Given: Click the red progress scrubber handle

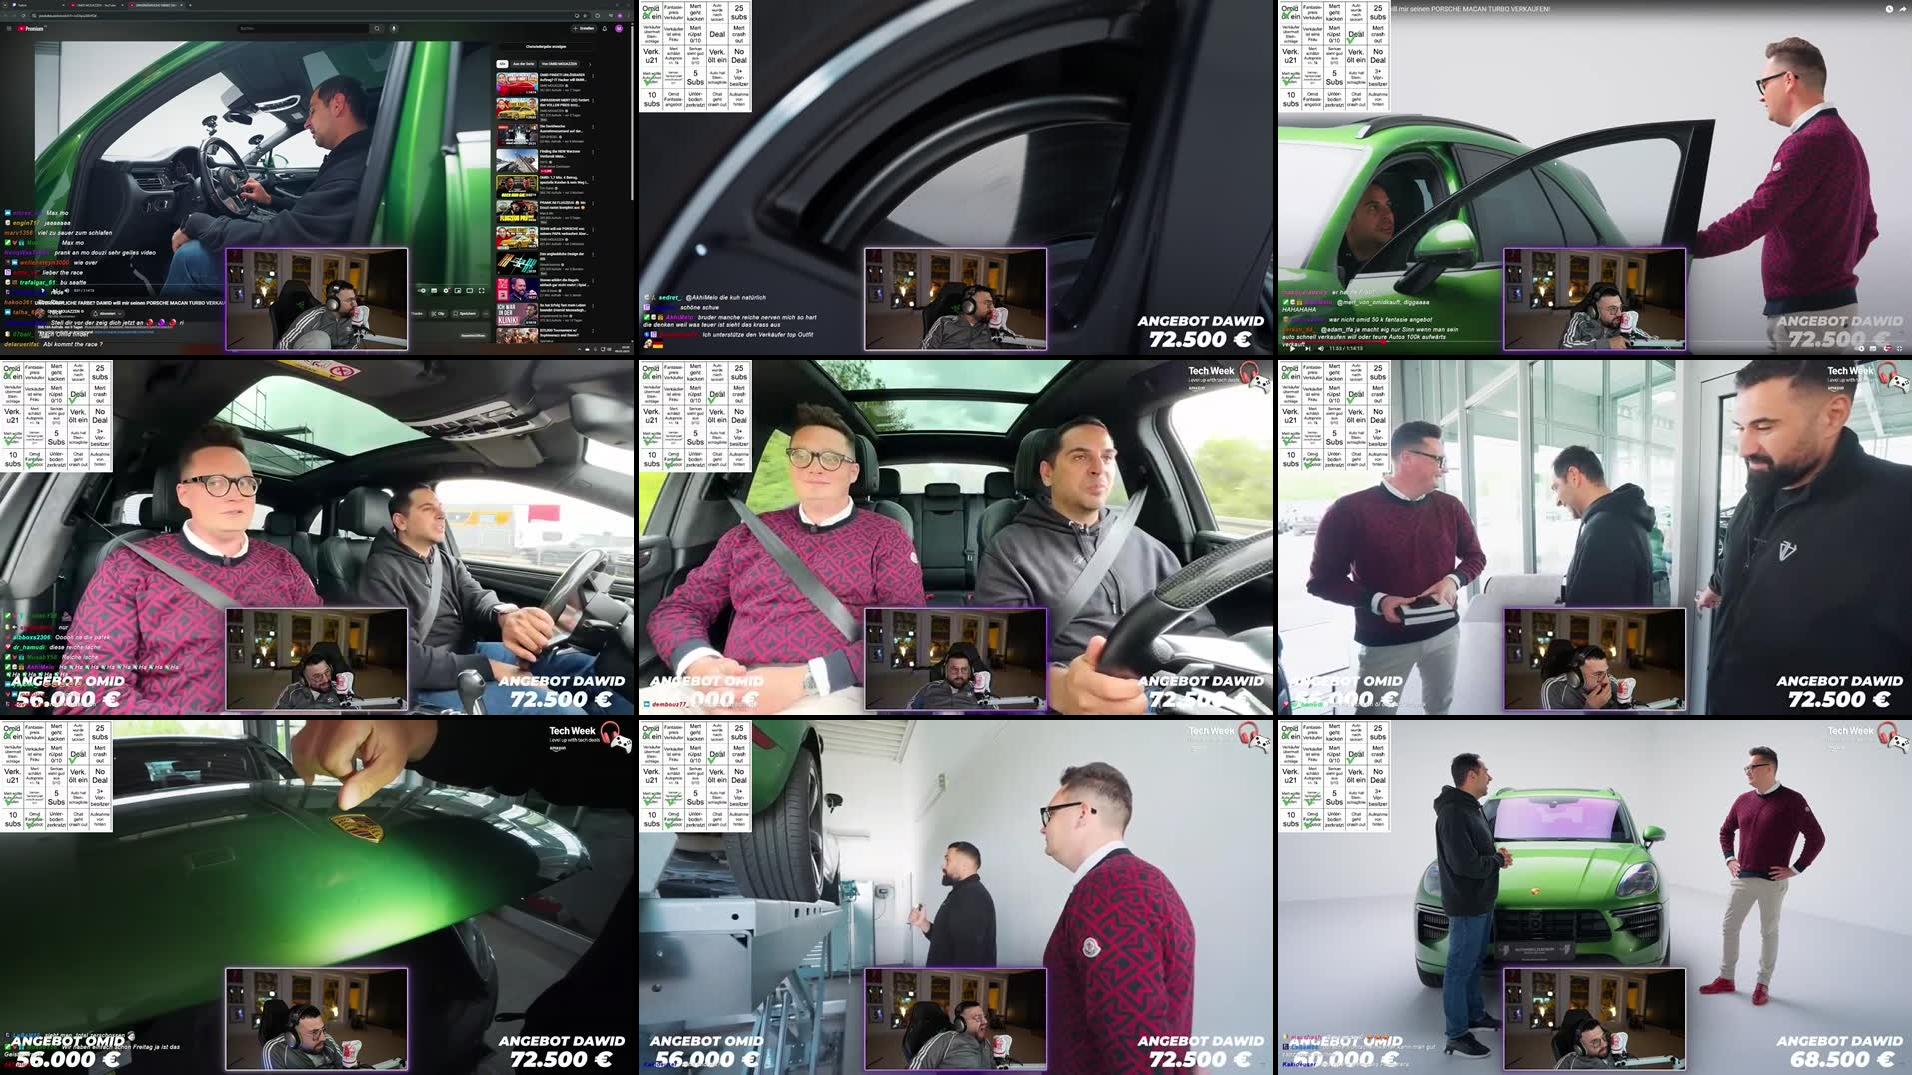Looking at the screenshot, I should tap(1385, 342).
